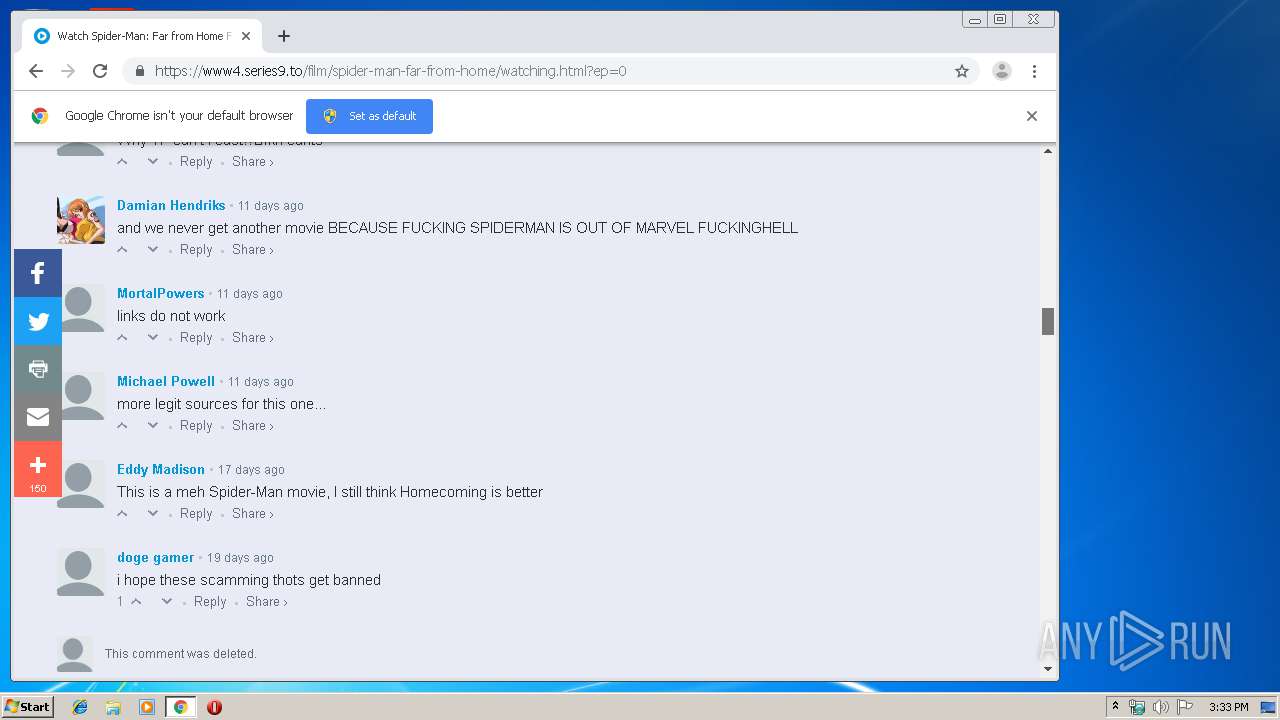Open the Windows Start menu
Screen dimensions: 1280x720
click(x=27, y=707)
